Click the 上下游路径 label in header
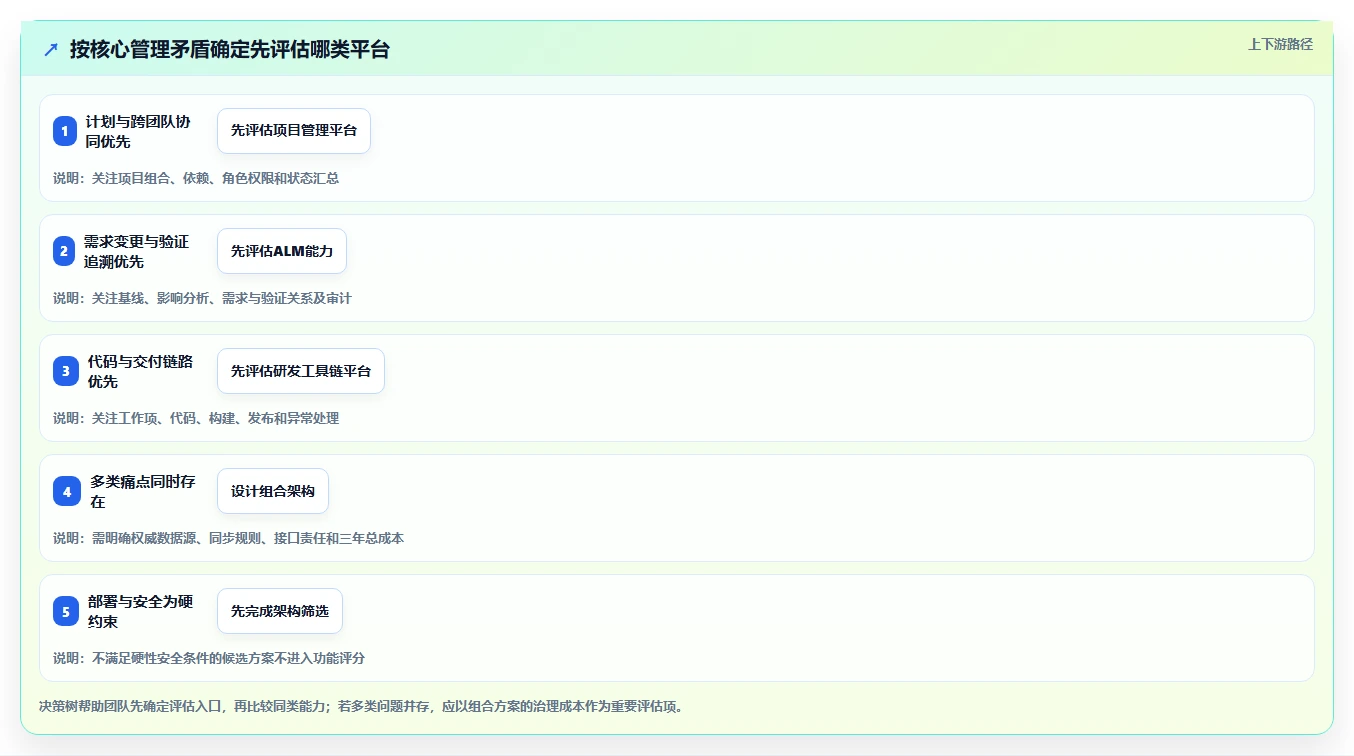1354x756 pixels. tap(1280, 44)
